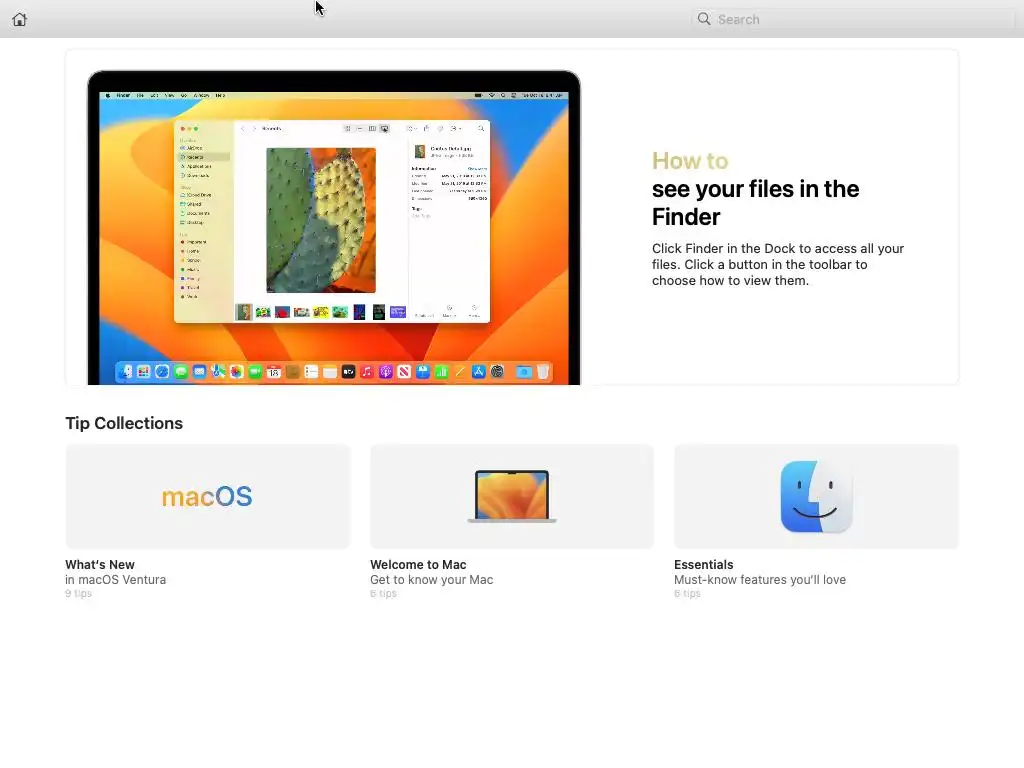
Task: Click 'in macOS Ventura' subtitle
Action: point(116,579)
